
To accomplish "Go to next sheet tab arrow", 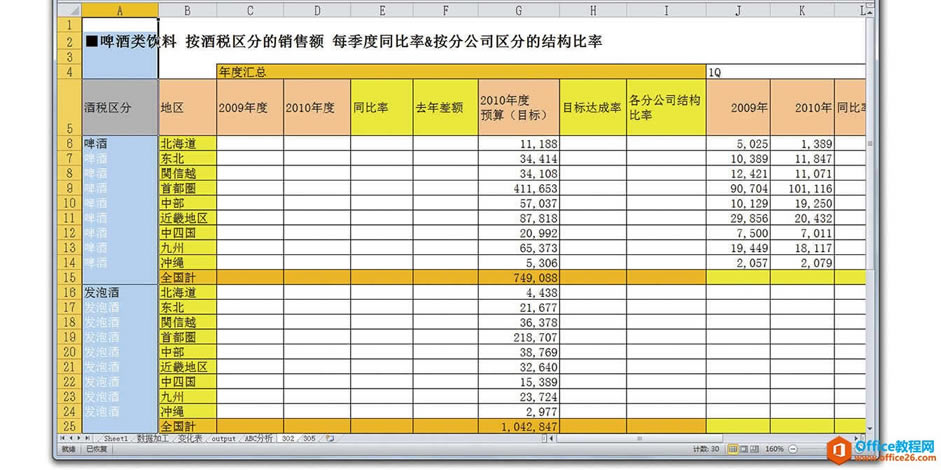I will point(79,438).
